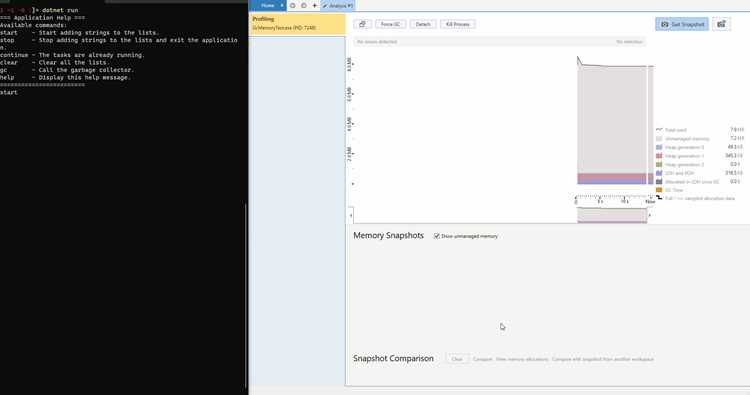The image size is (750, 395).
Task: Click the Get Snapshot button
Action: coord(682,24)
